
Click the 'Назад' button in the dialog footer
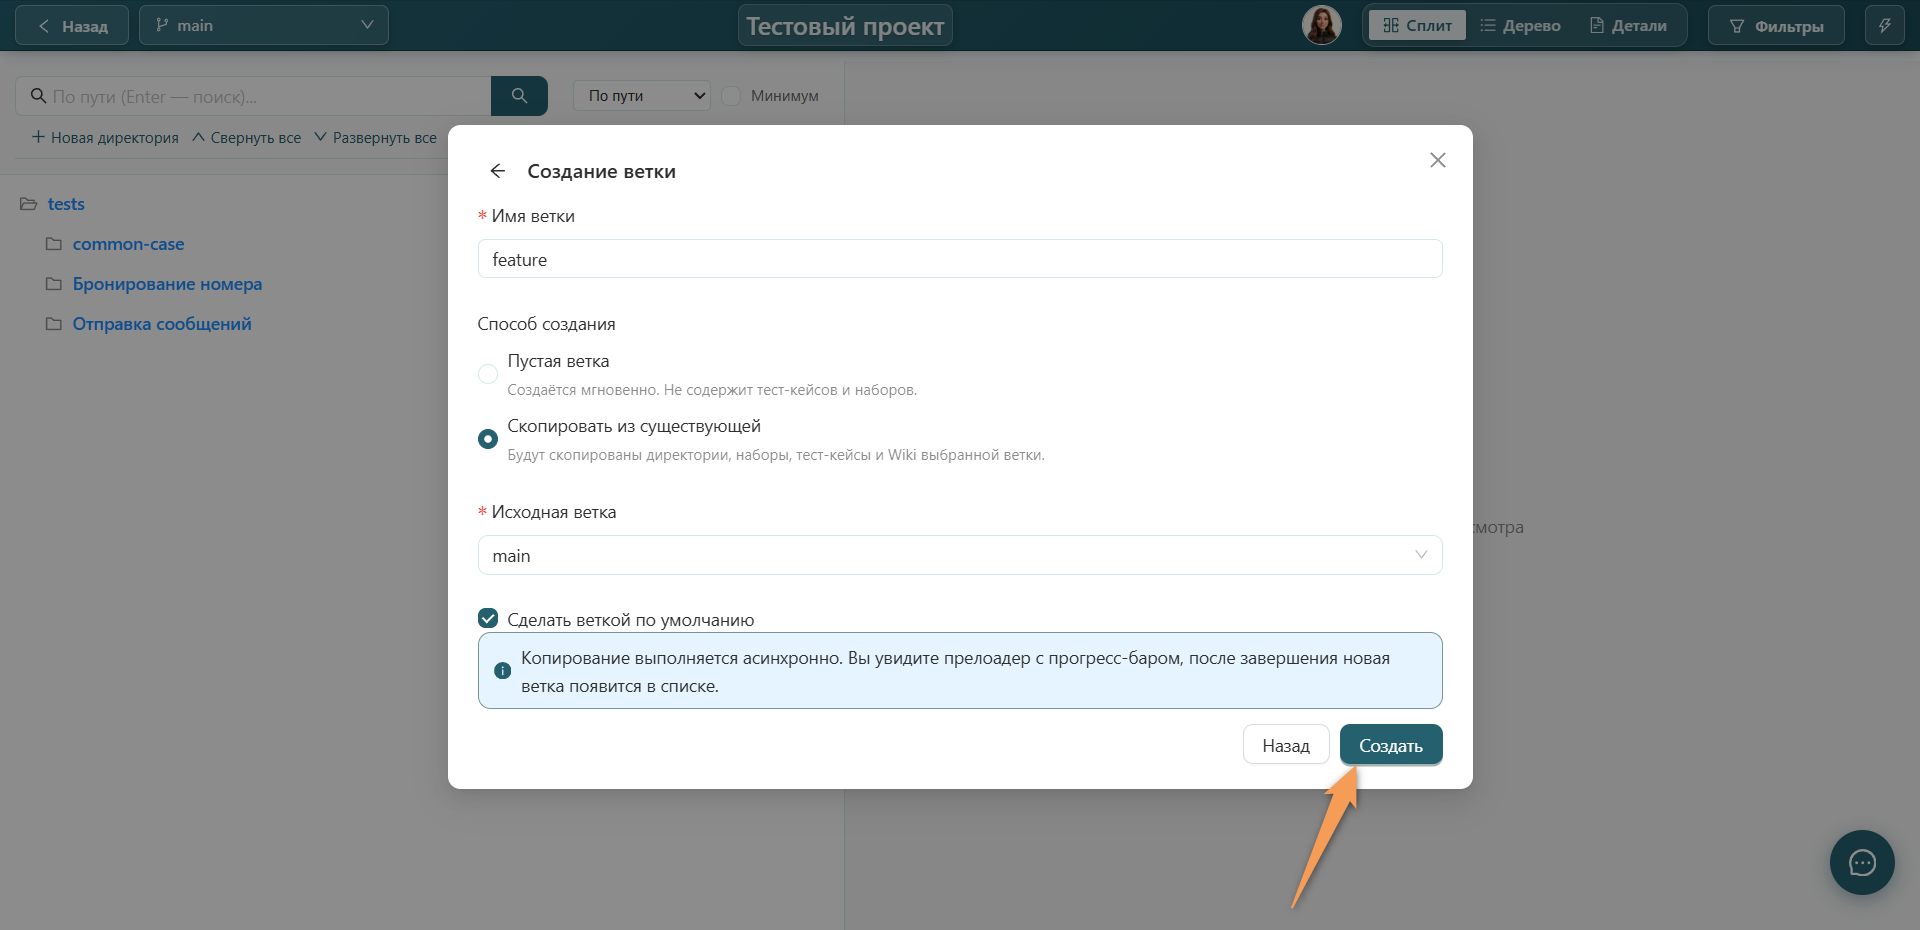pyautogui.click(x=1286, y=745)
